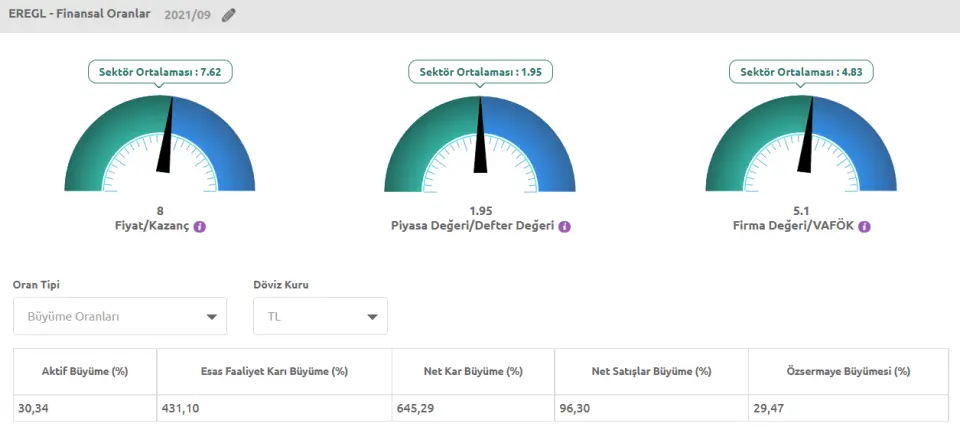Click the pencil edit icon beside 2021/09
Viewport: 960px width, 430px height.
[x=229, y=15]
